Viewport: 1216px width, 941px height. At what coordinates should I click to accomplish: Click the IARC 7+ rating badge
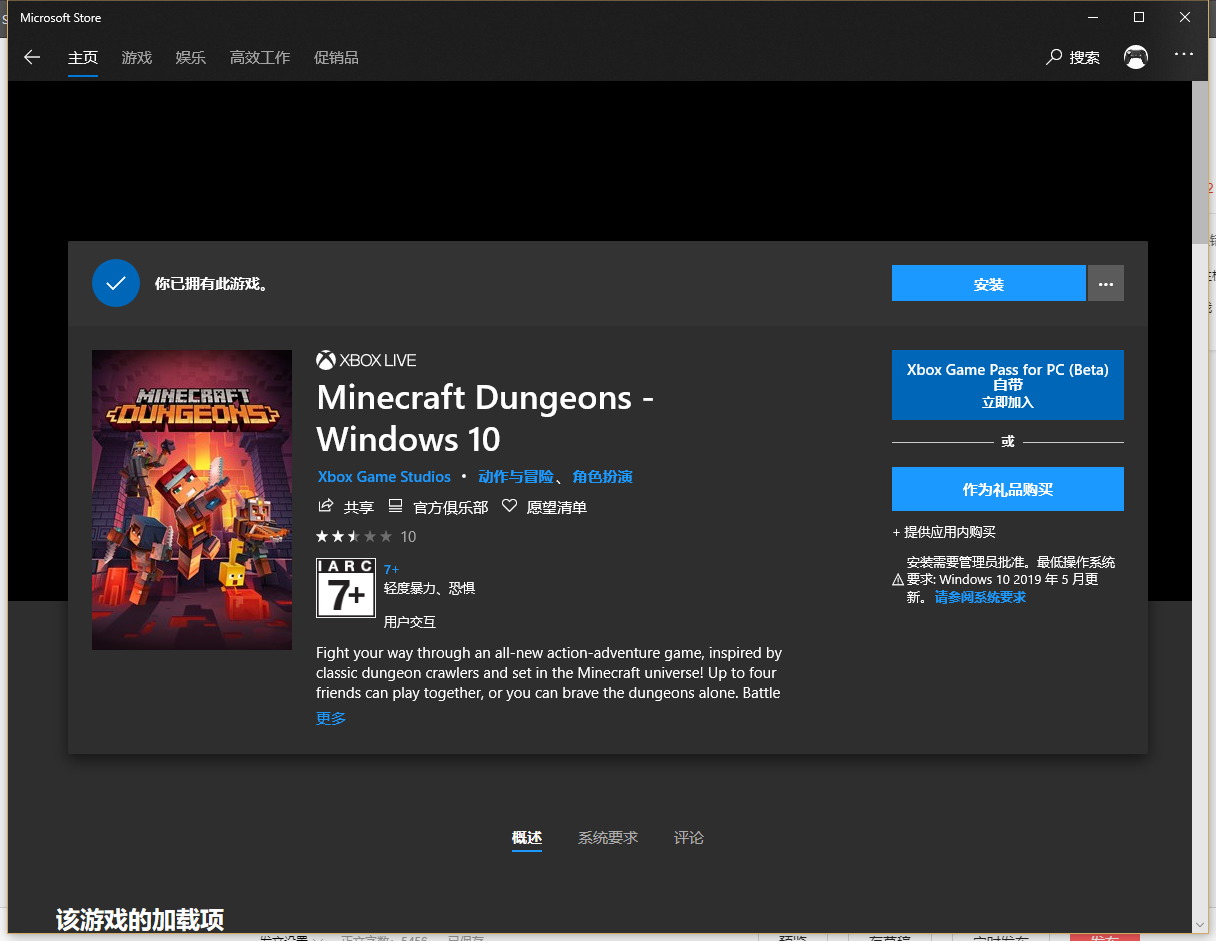[x=346, y=587]
